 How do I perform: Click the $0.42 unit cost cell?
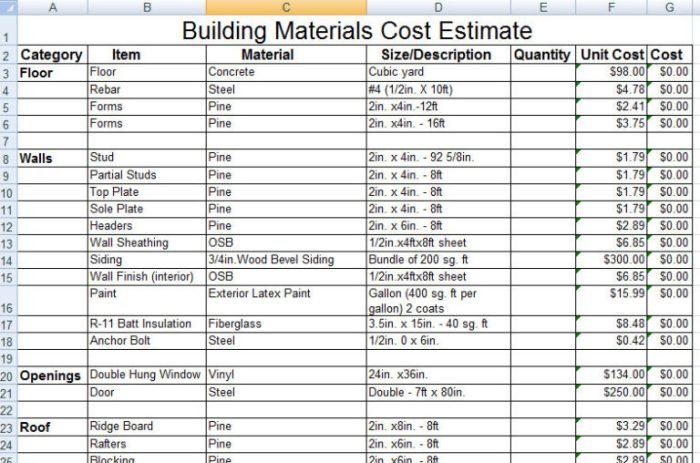[611, 341]
